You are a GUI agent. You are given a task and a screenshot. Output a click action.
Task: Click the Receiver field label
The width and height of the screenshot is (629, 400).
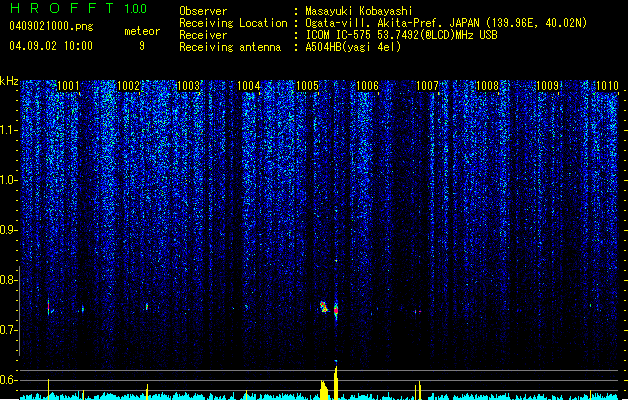(x=203, y=35)
